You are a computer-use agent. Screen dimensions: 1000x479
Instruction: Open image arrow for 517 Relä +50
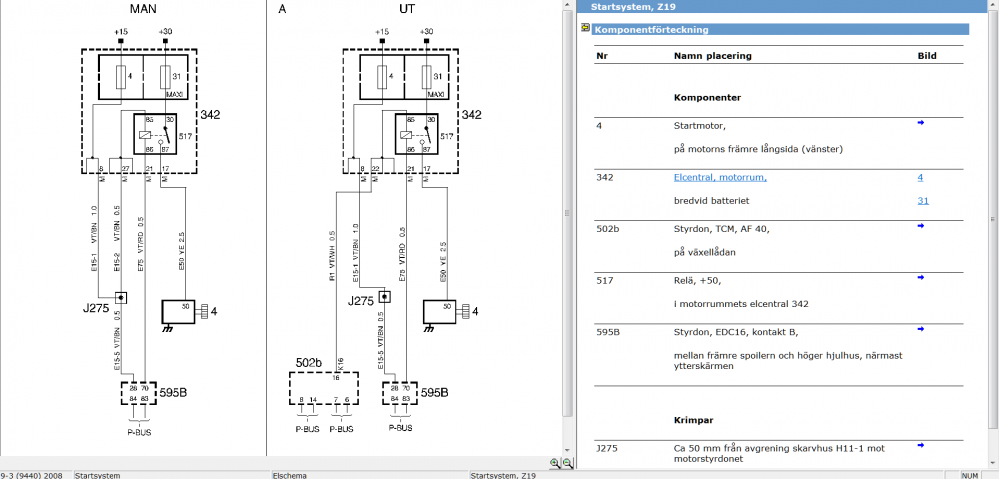click(921, 278)
